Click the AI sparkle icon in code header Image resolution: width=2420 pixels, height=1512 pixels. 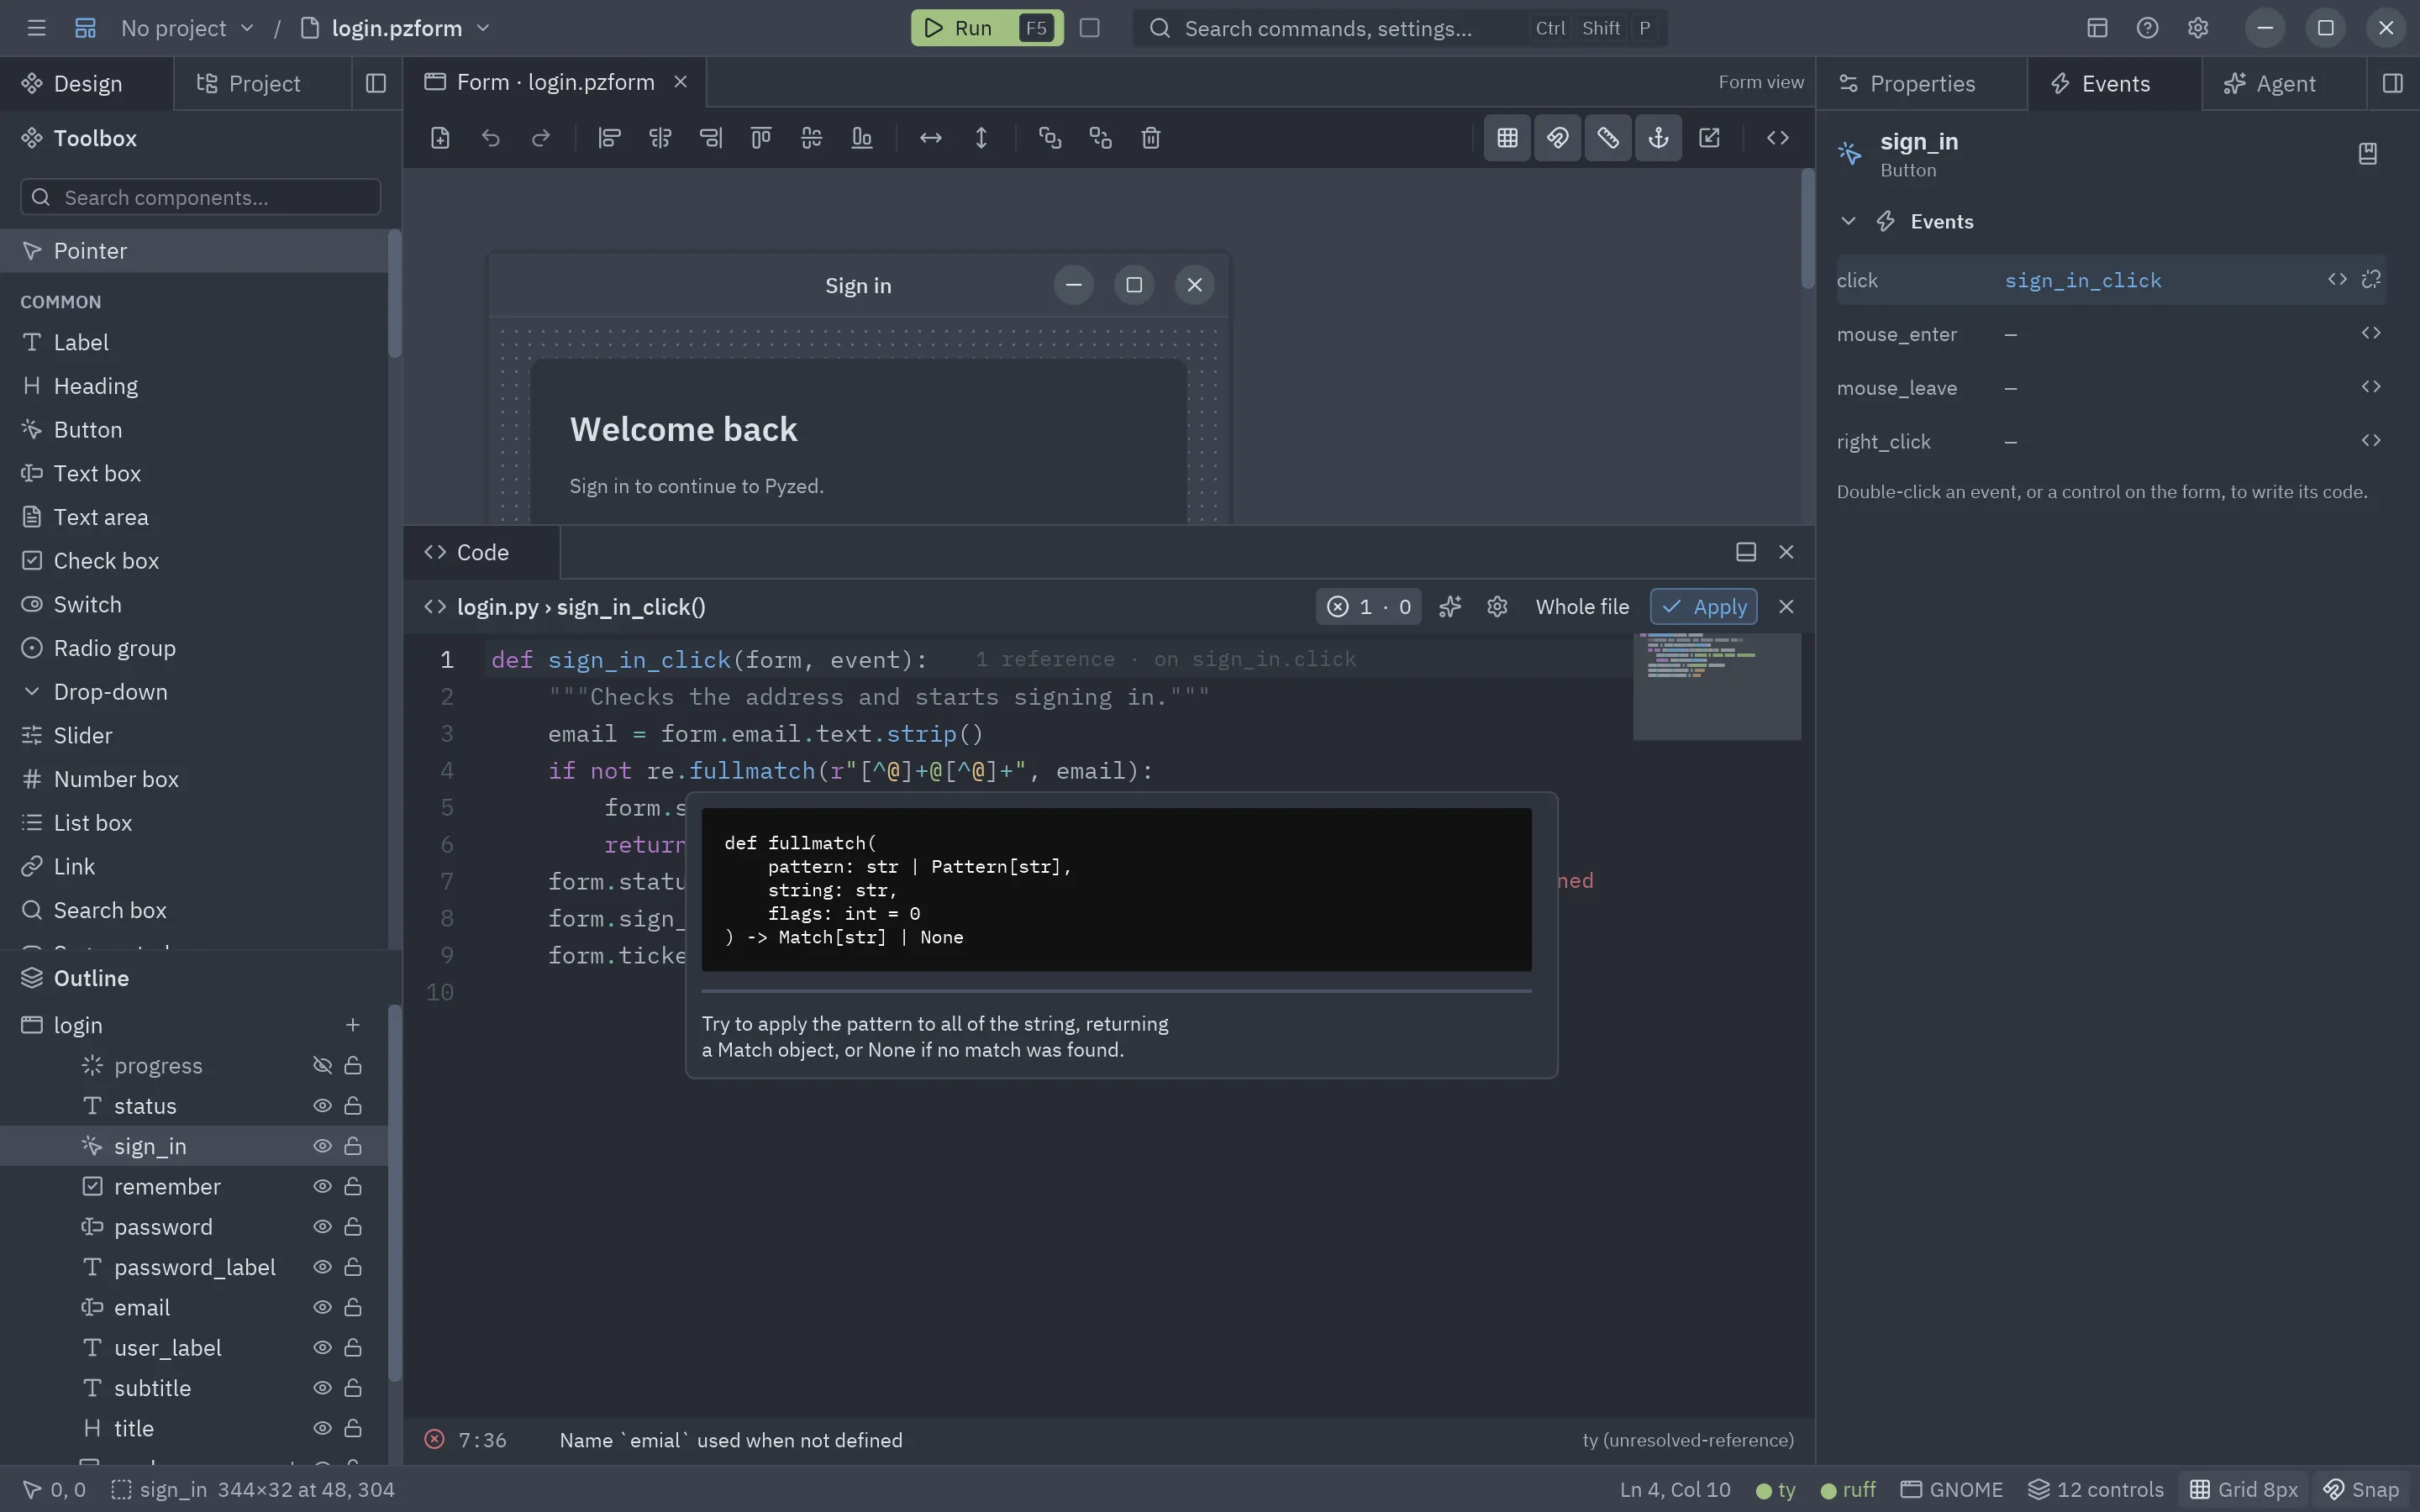point(1450,607)
